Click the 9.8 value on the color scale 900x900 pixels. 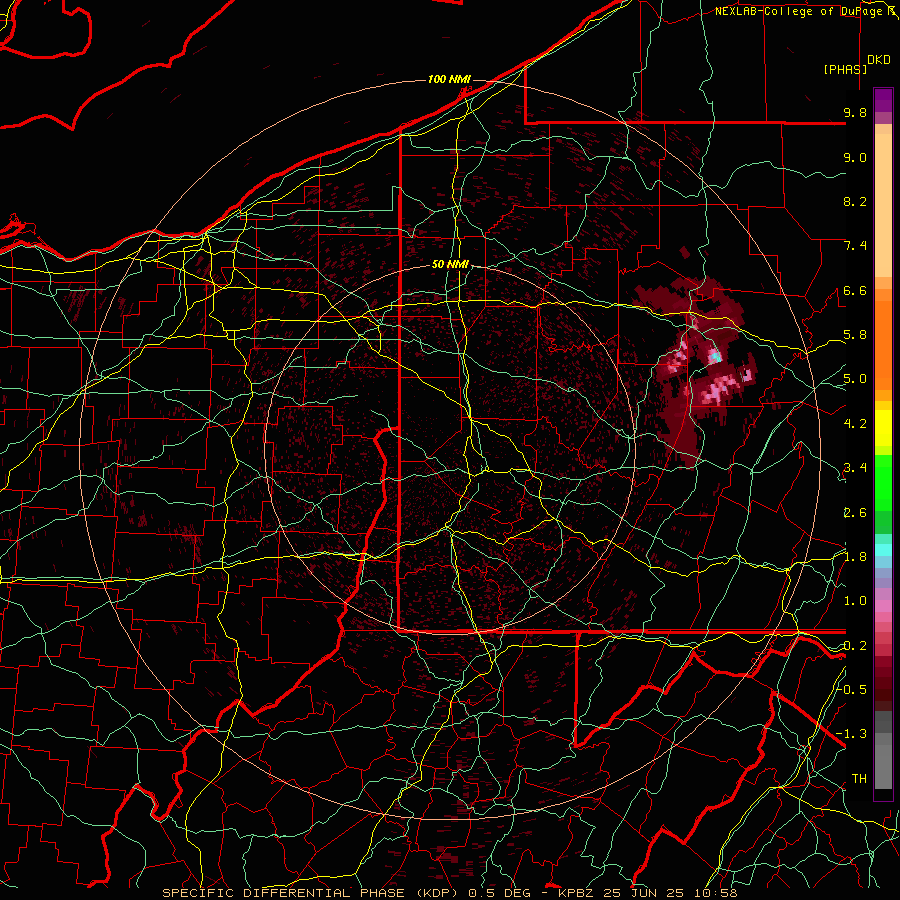coord(855,112)
